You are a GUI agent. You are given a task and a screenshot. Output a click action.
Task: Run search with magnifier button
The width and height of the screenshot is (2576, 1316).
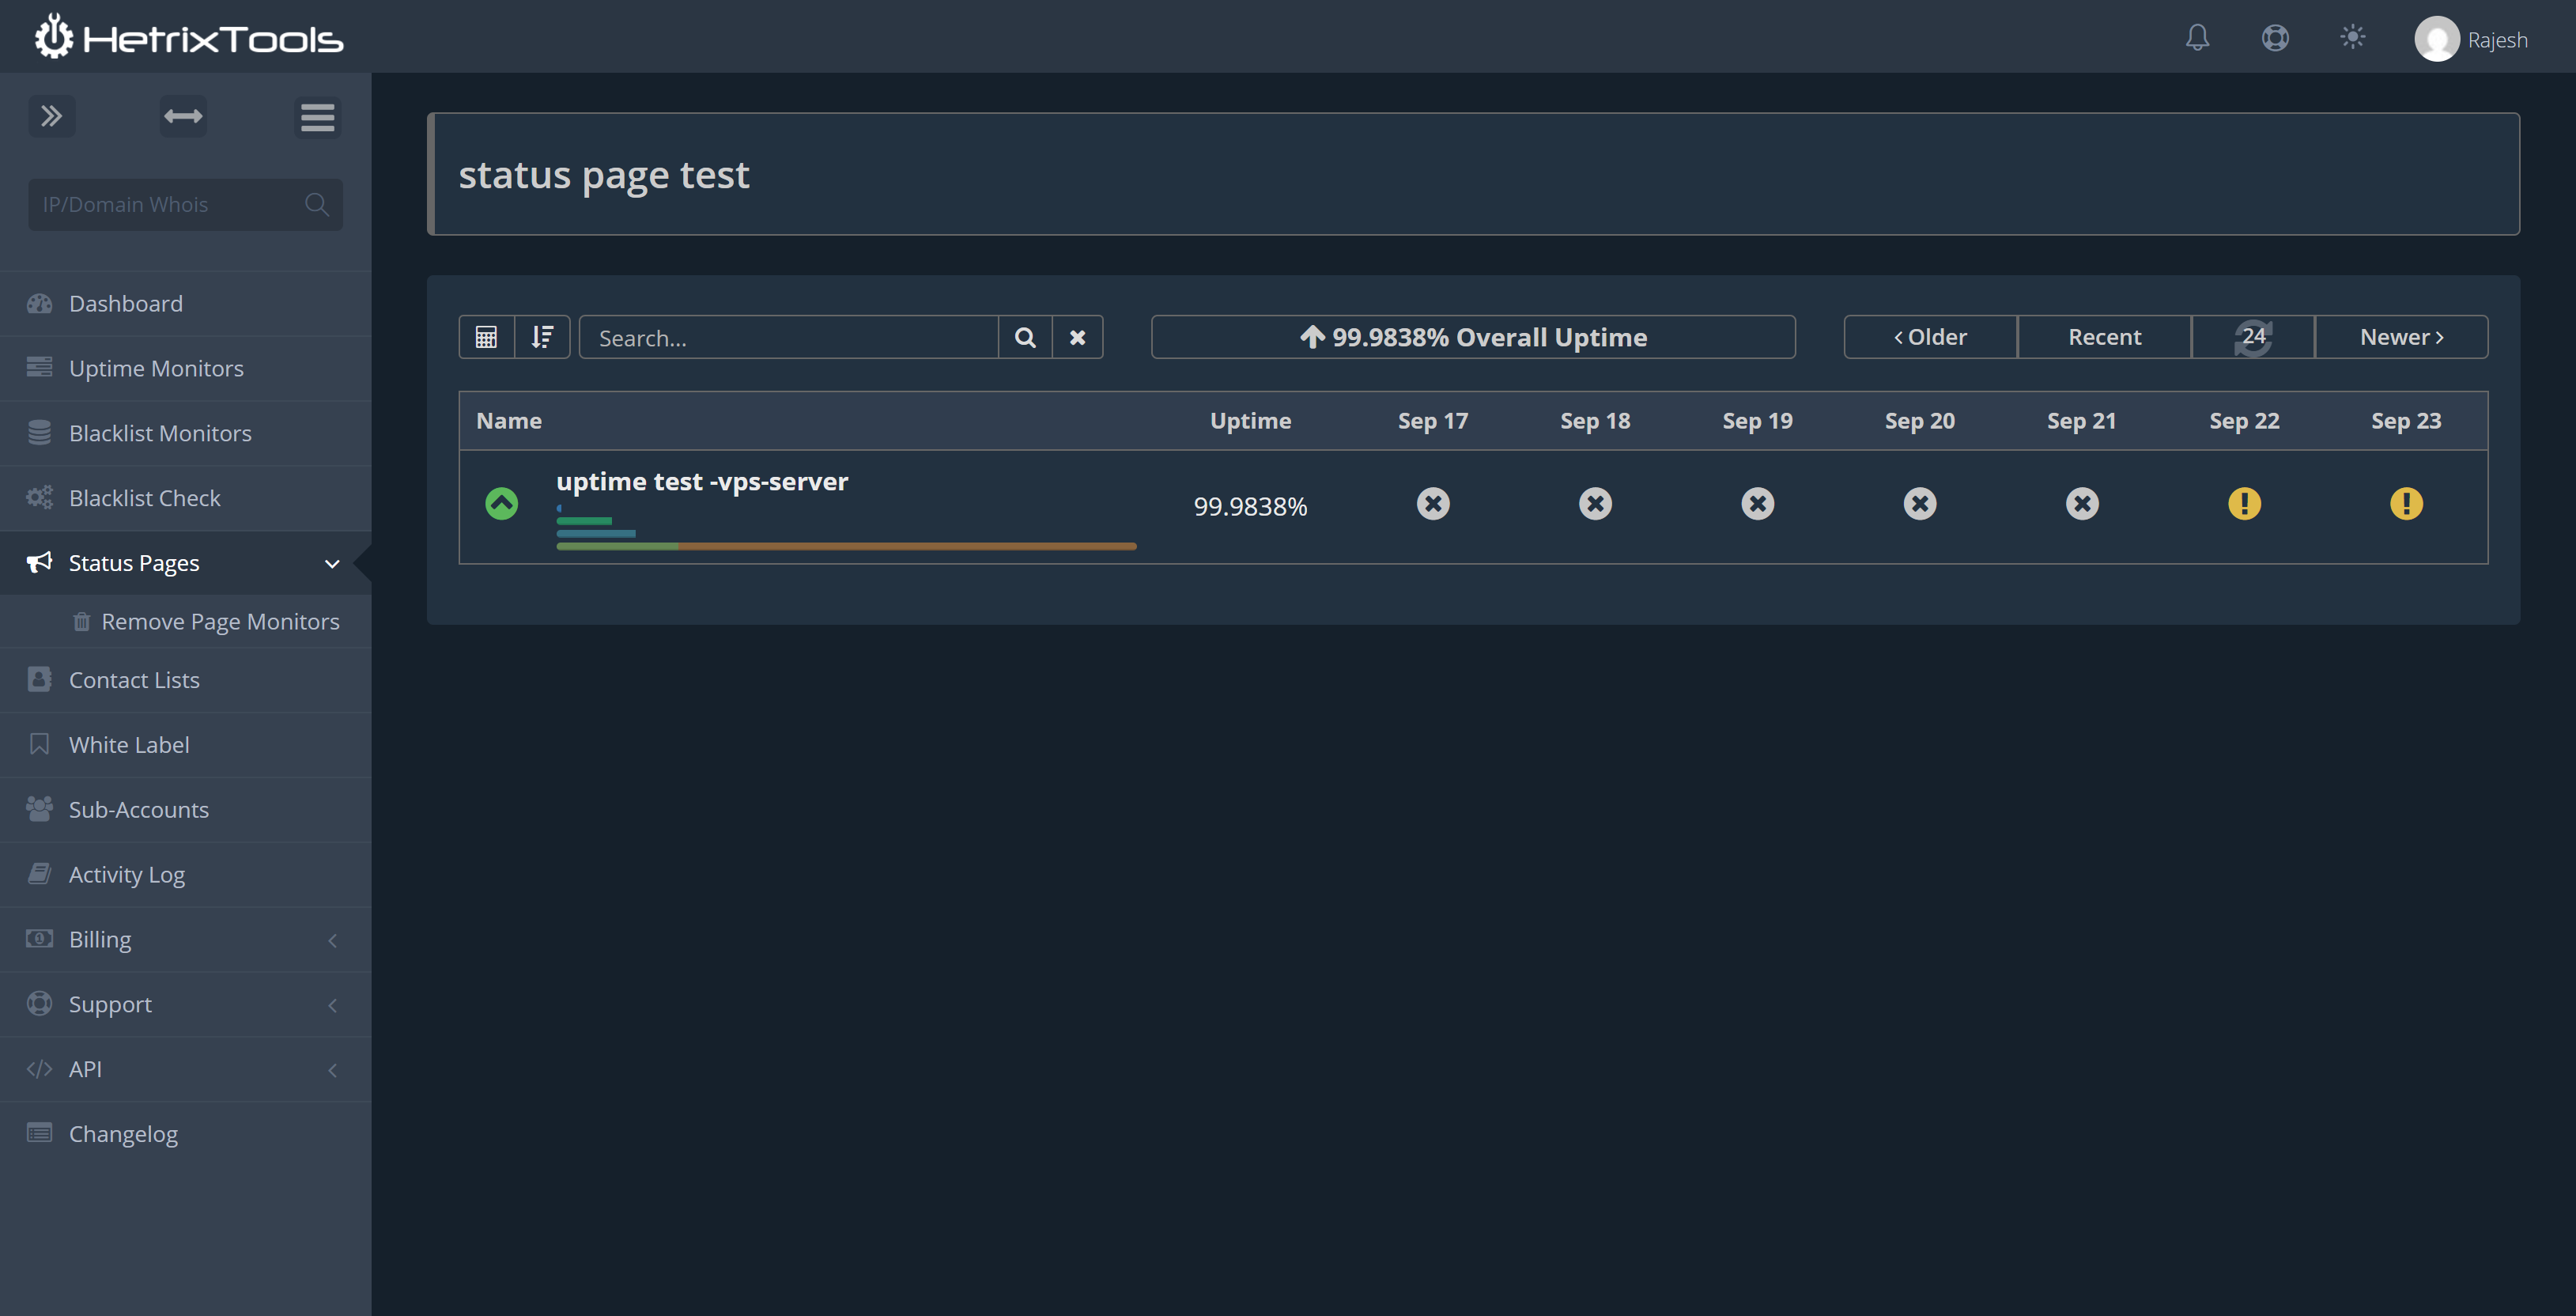point(1025,337)
